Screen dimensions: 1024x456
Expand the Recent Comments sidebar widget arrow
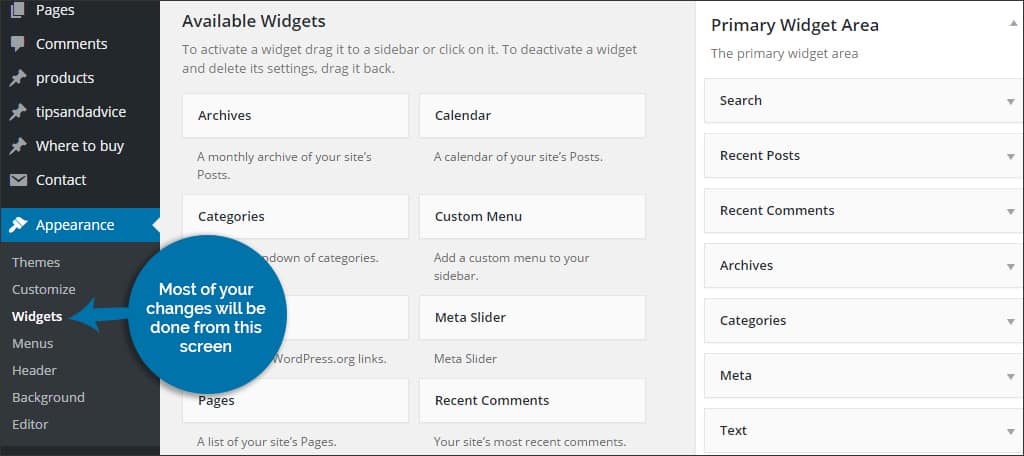pyautogui.click(x=1010, y=211)
